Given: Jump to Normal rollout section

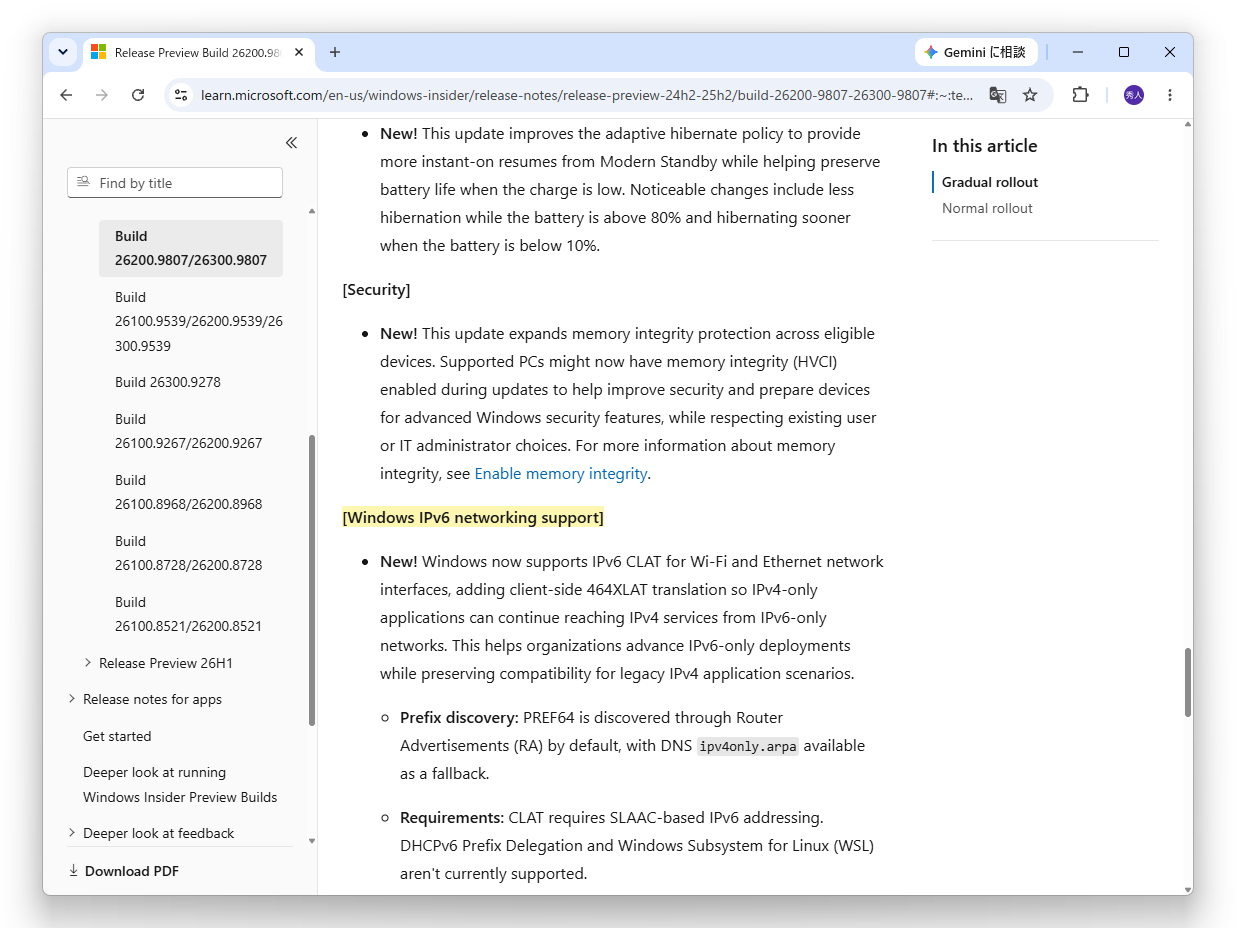Looking at the screenshot, I should click(987, 208).
